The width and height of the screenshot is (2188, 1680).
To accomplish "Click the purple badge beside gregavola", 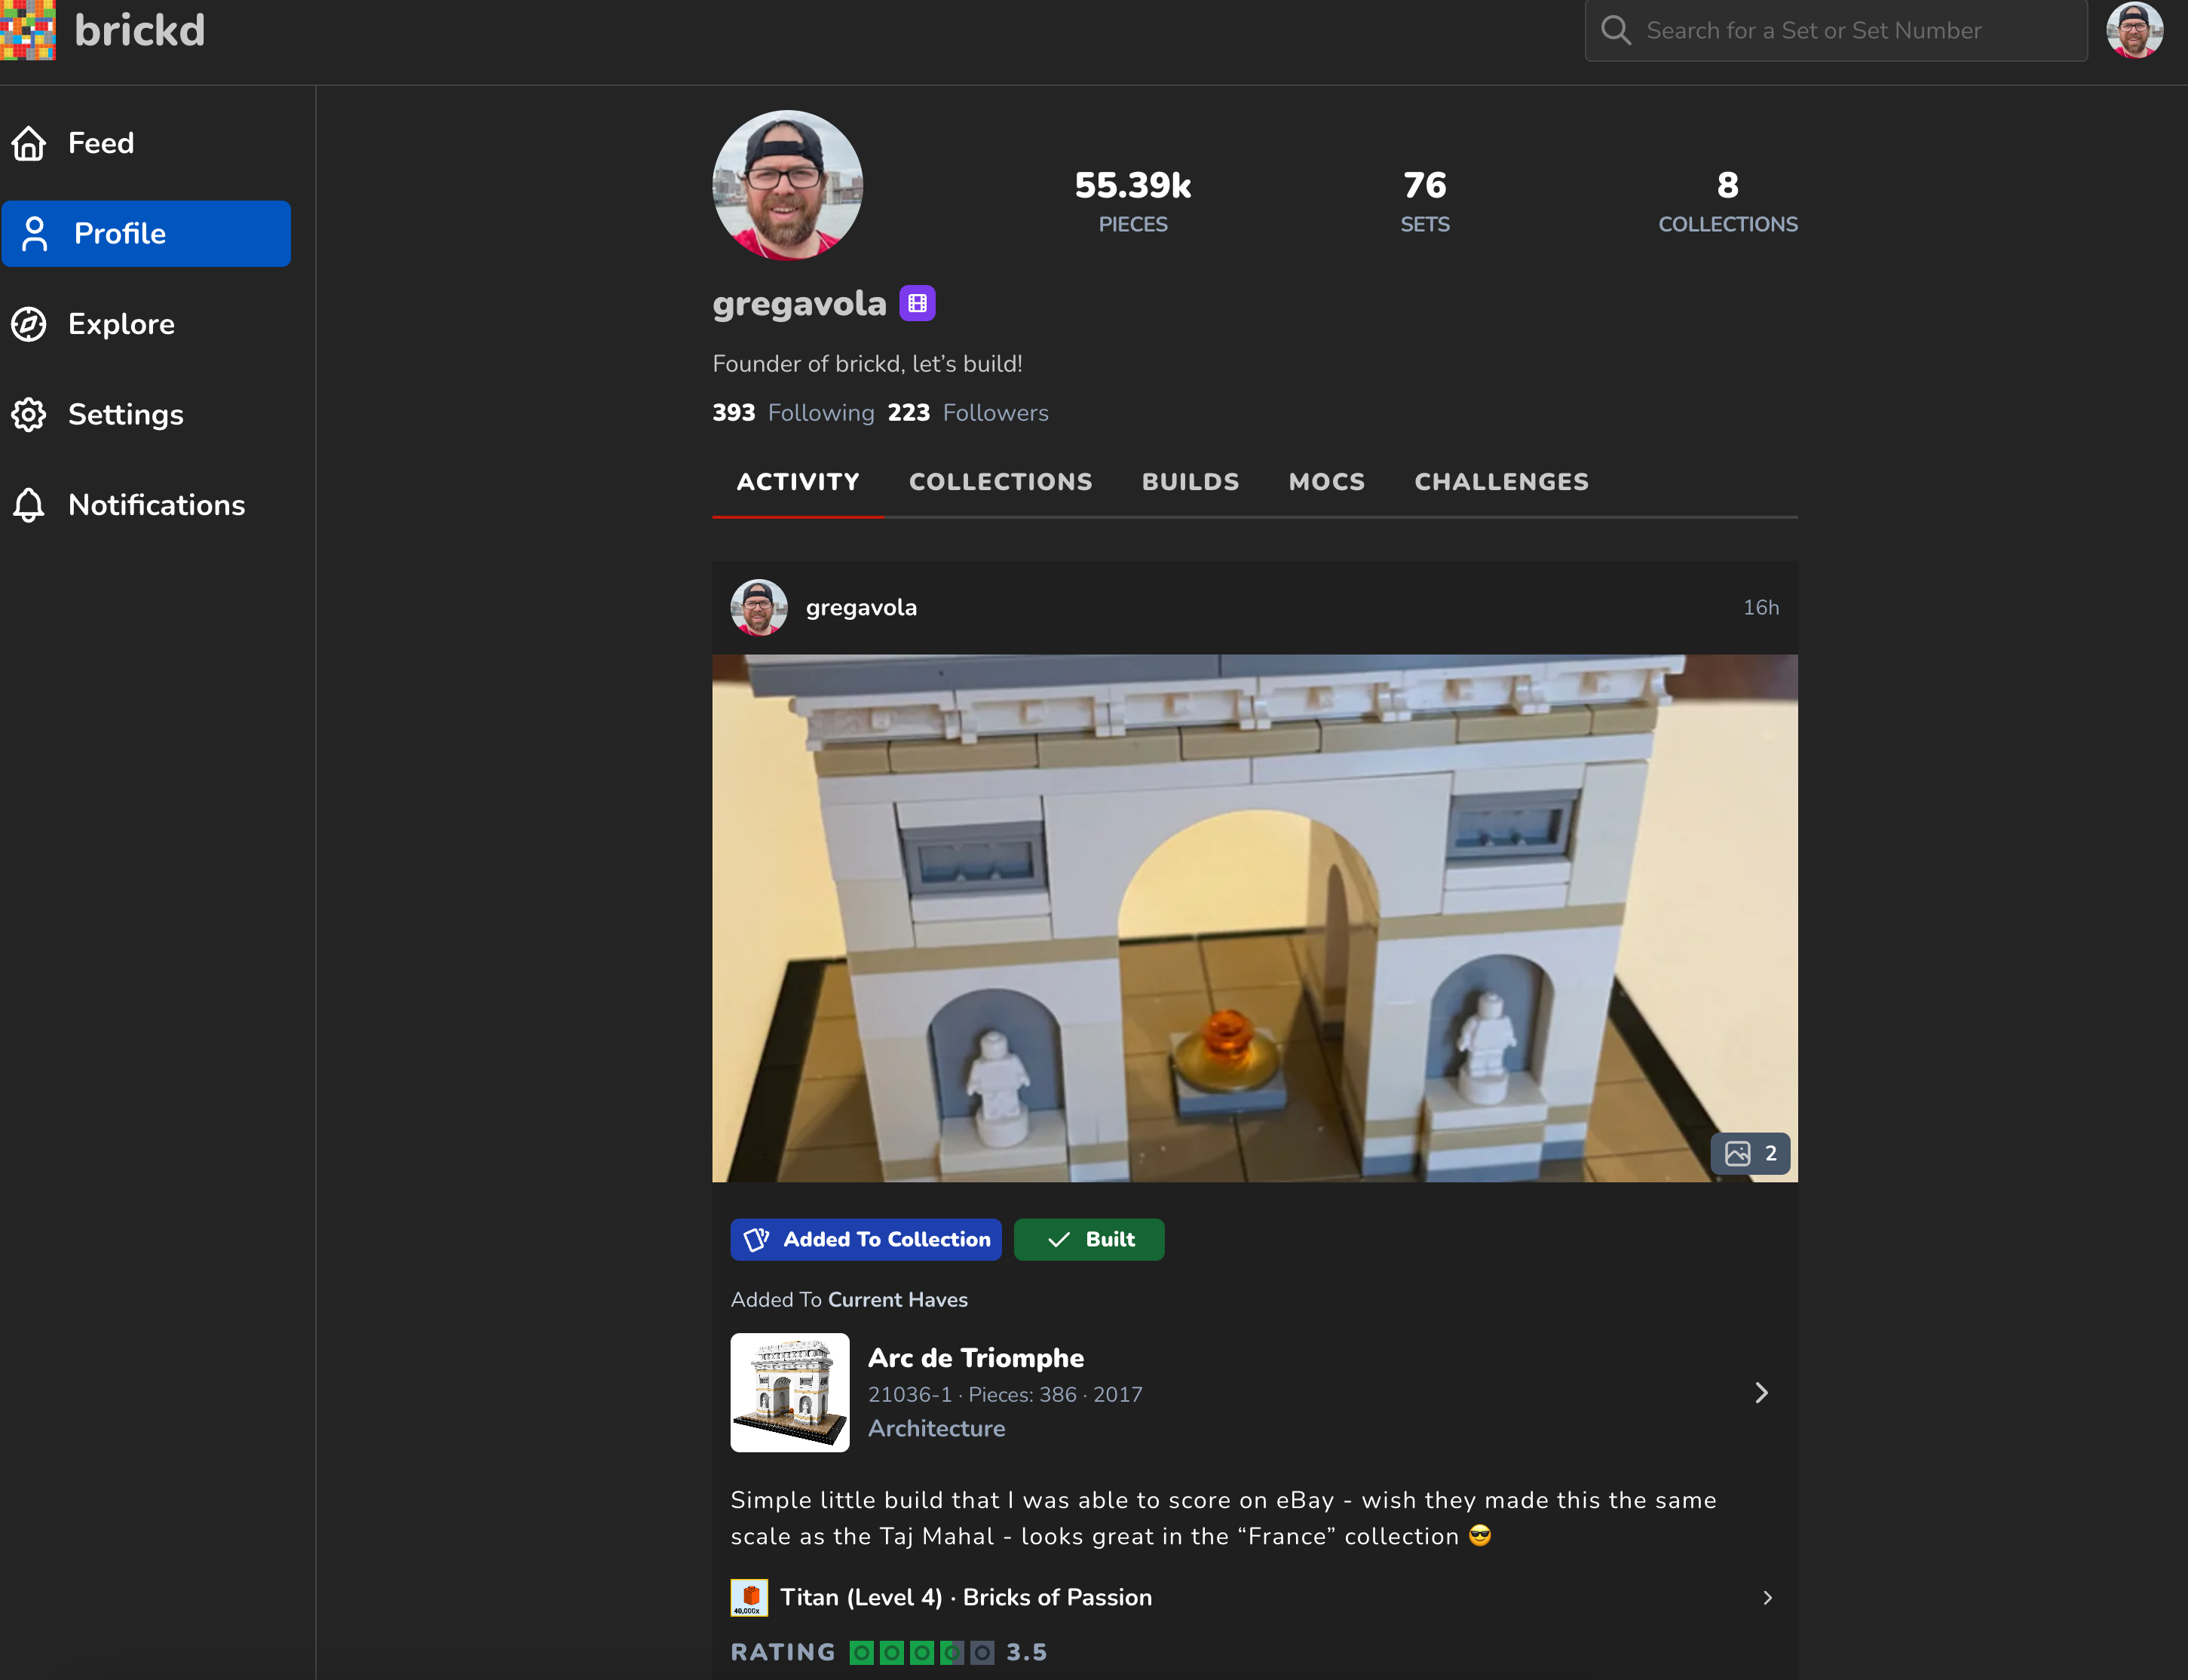I will pos(917,303).
